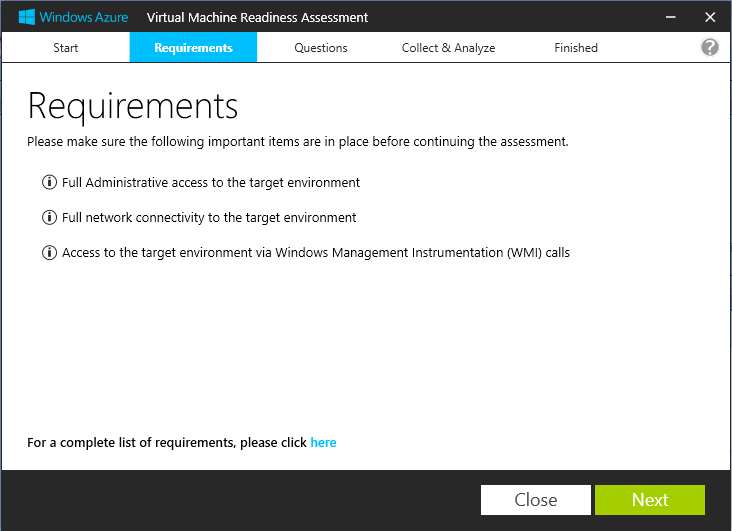Click info icon beside WMI calls requirement

(49, 253)
